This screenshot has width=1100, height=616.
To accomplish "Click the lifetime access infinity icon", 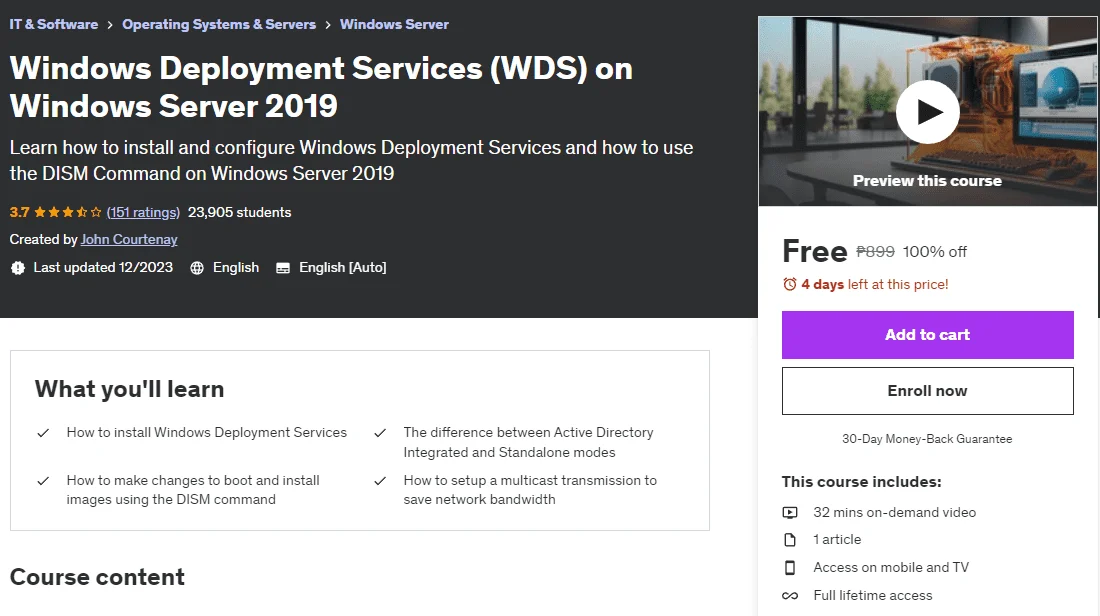I will 790,596.
